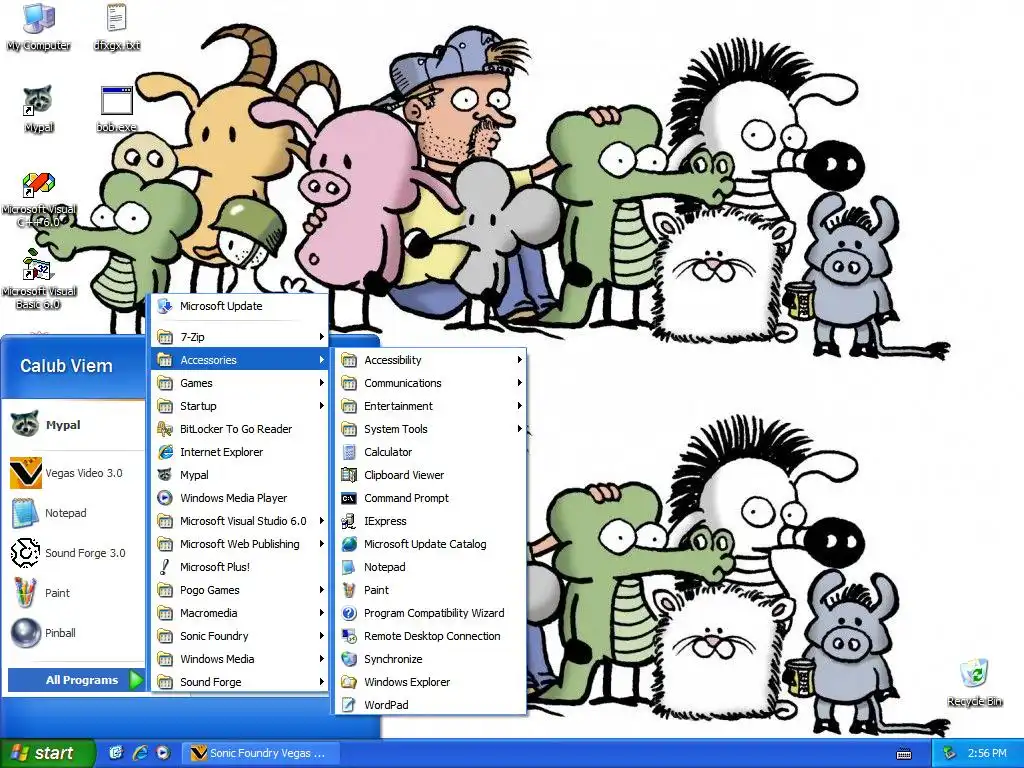This screenshot has height=768, width=1024.
Task: Open Calculator in Accessories
Action: [431, 452]
